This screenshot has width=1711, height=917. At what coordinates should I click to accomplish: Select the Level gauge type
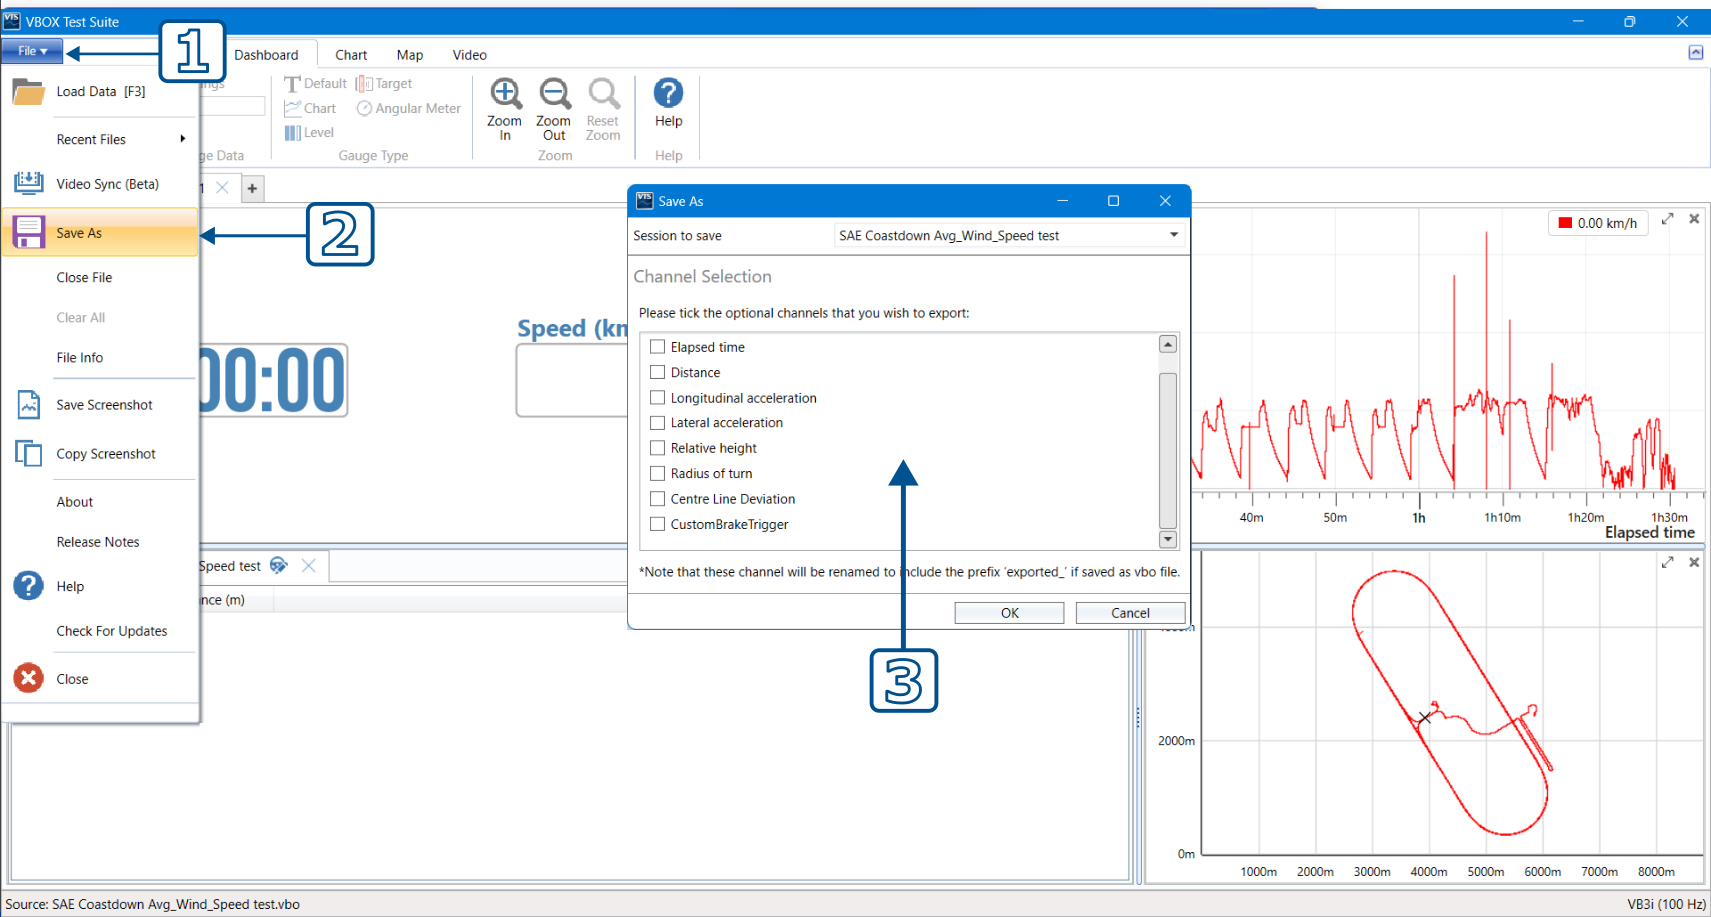tap(309, 132)
